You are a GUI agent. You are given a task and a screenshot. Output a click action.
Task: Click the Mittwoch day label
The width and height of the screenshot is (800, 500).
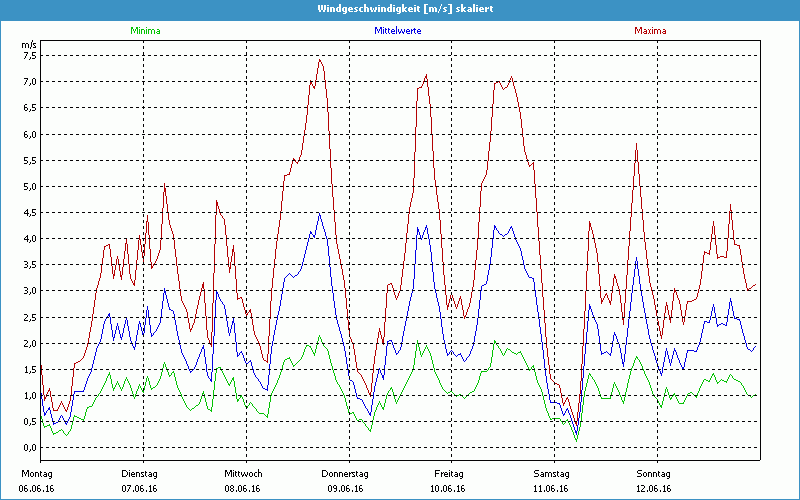click(243, 474)
